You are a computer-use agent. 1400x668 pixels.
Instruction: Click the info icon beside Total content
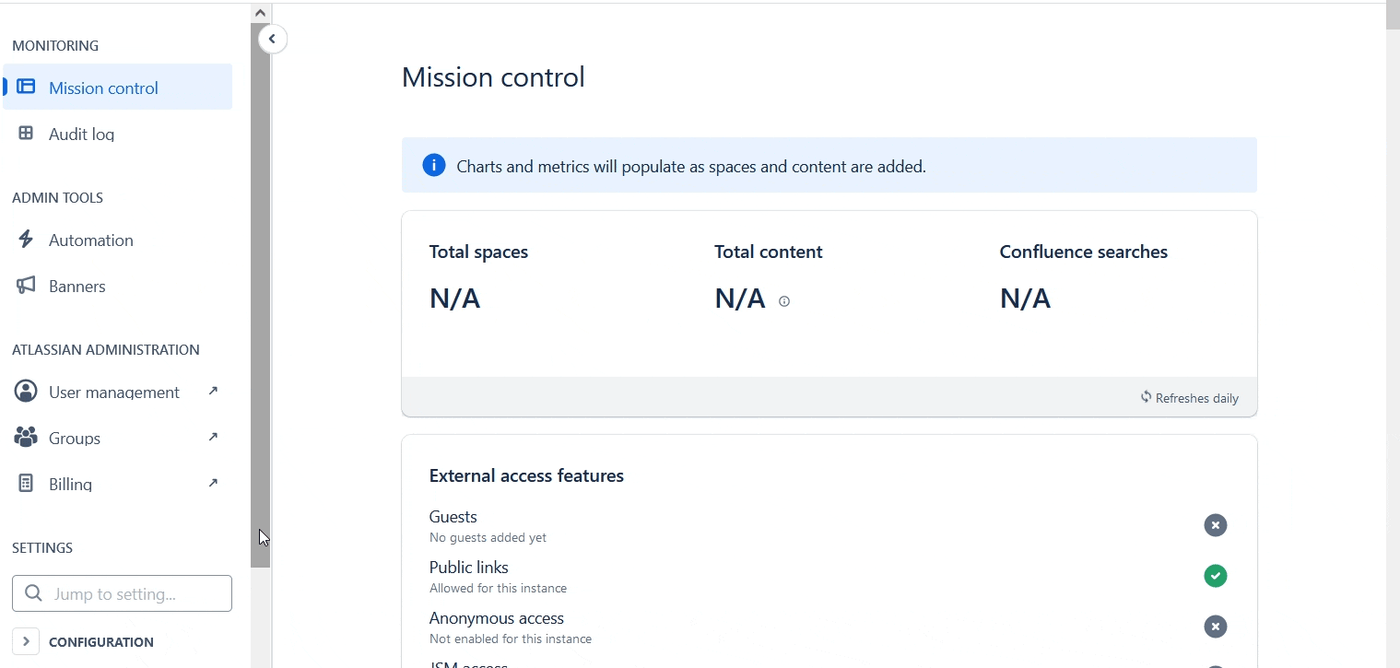784,300
